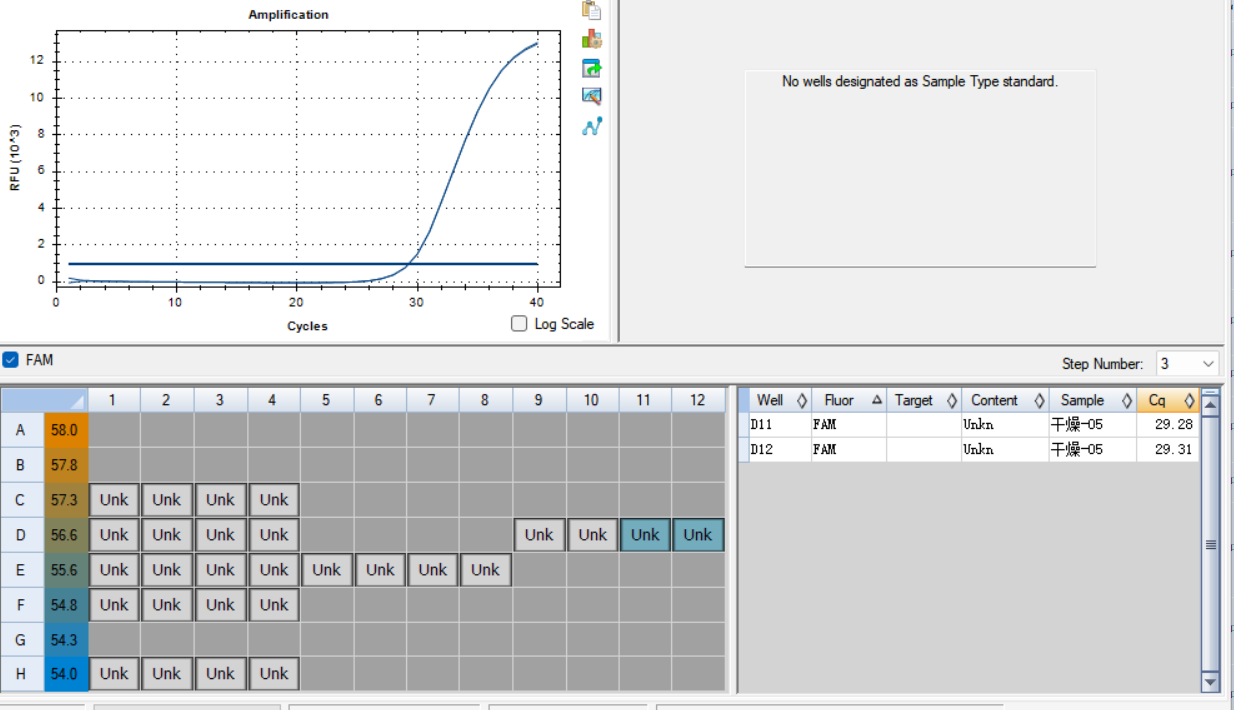
Task: Open the chart settings bar-graph icon
Action: (x=592, y=39)
